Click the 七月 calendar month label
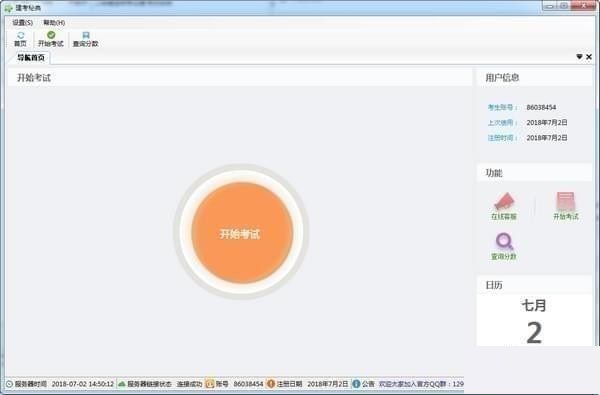The width and height of the screenshot is (600, 395). 534,305
